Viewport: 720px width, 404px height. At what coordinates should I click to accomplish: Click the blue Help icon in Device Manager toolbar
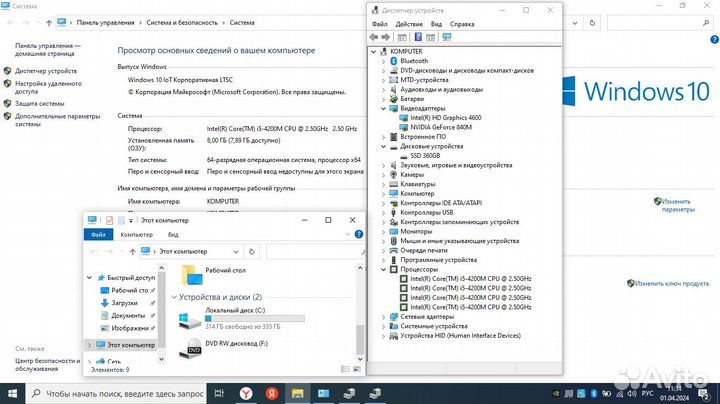pyautogui.click(x=418, y=37)
